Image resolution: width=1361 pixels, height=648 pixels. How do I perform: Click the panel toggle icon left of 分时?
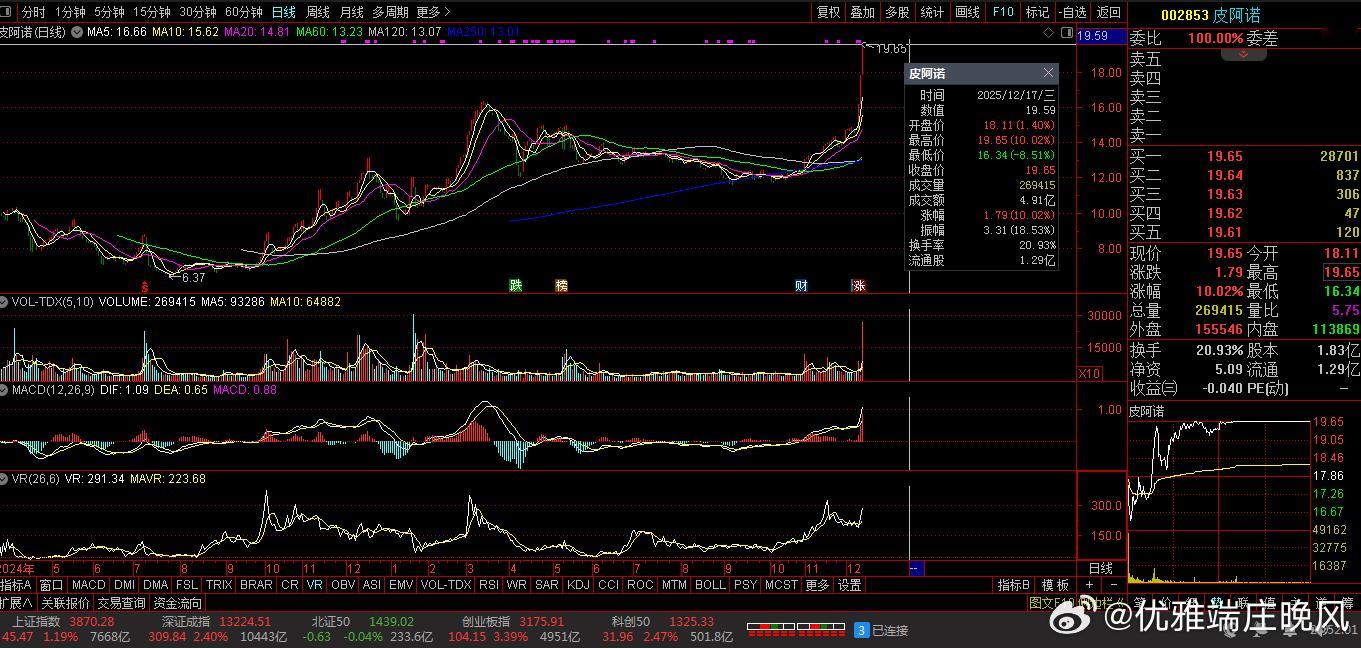(x=8, y=12)
